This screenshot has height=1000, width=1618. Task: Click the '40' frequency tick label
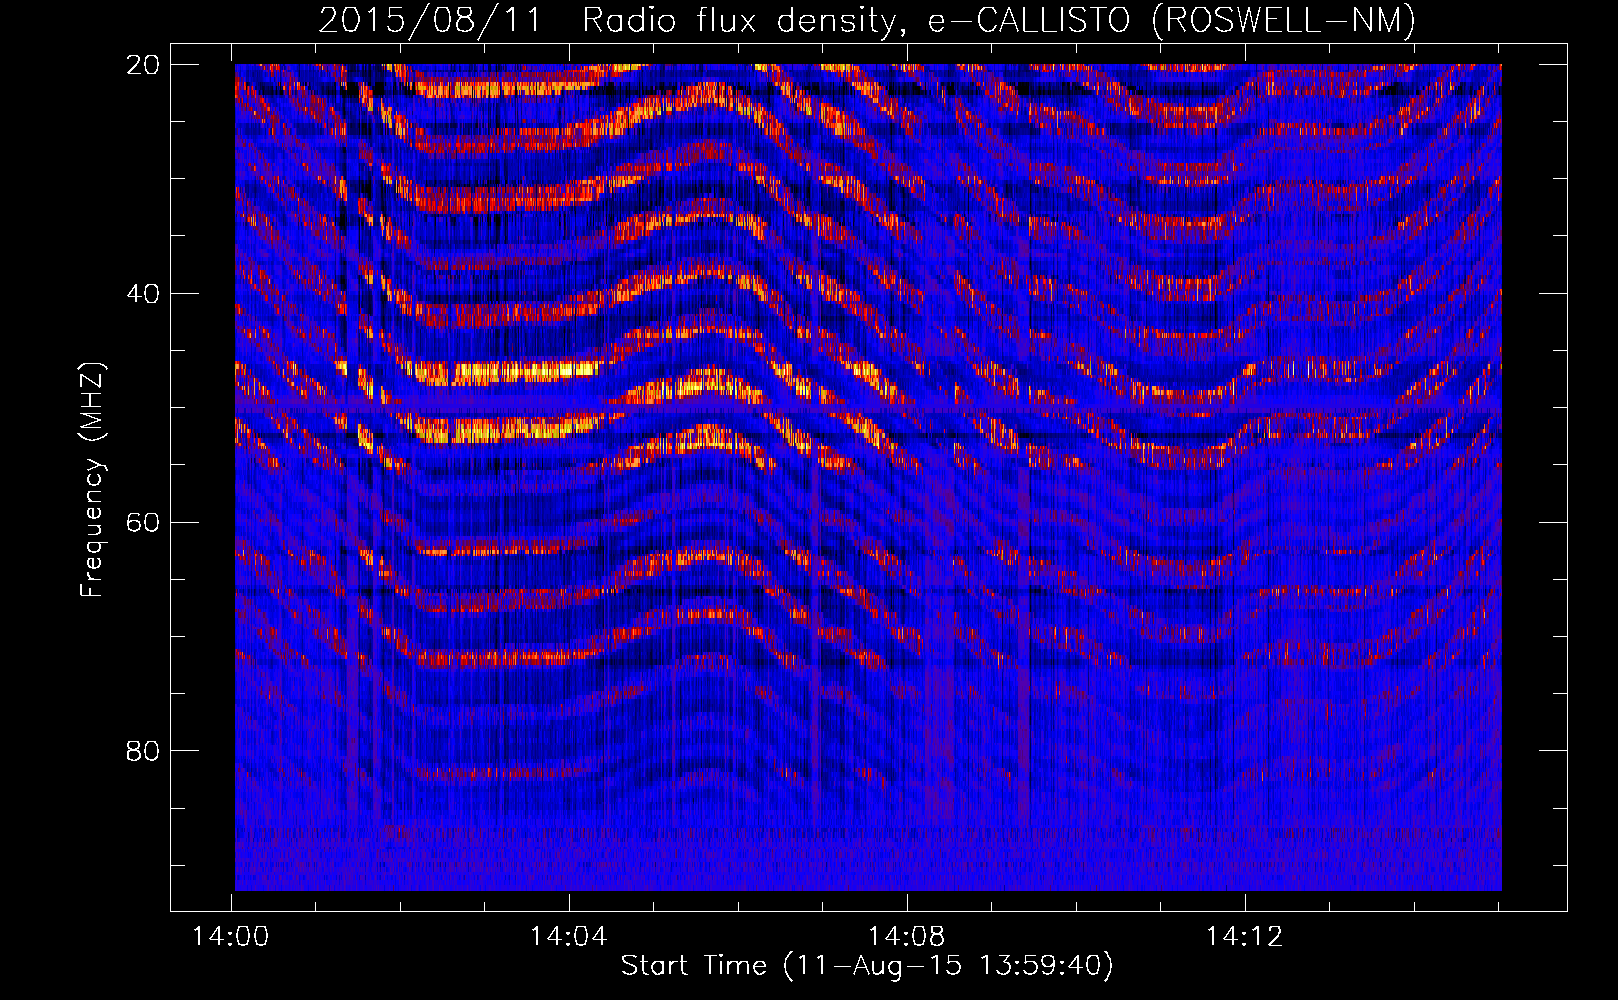143,294
